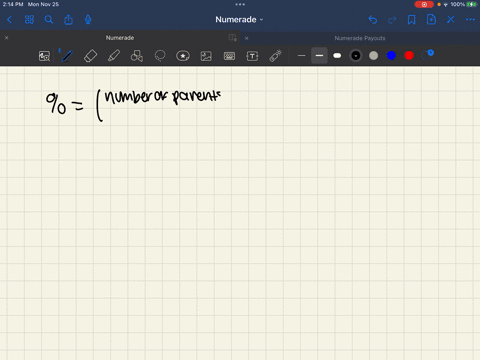Screen dimensions: 480x360
Task: Open the keyboard typing tool
Action: 229,56
